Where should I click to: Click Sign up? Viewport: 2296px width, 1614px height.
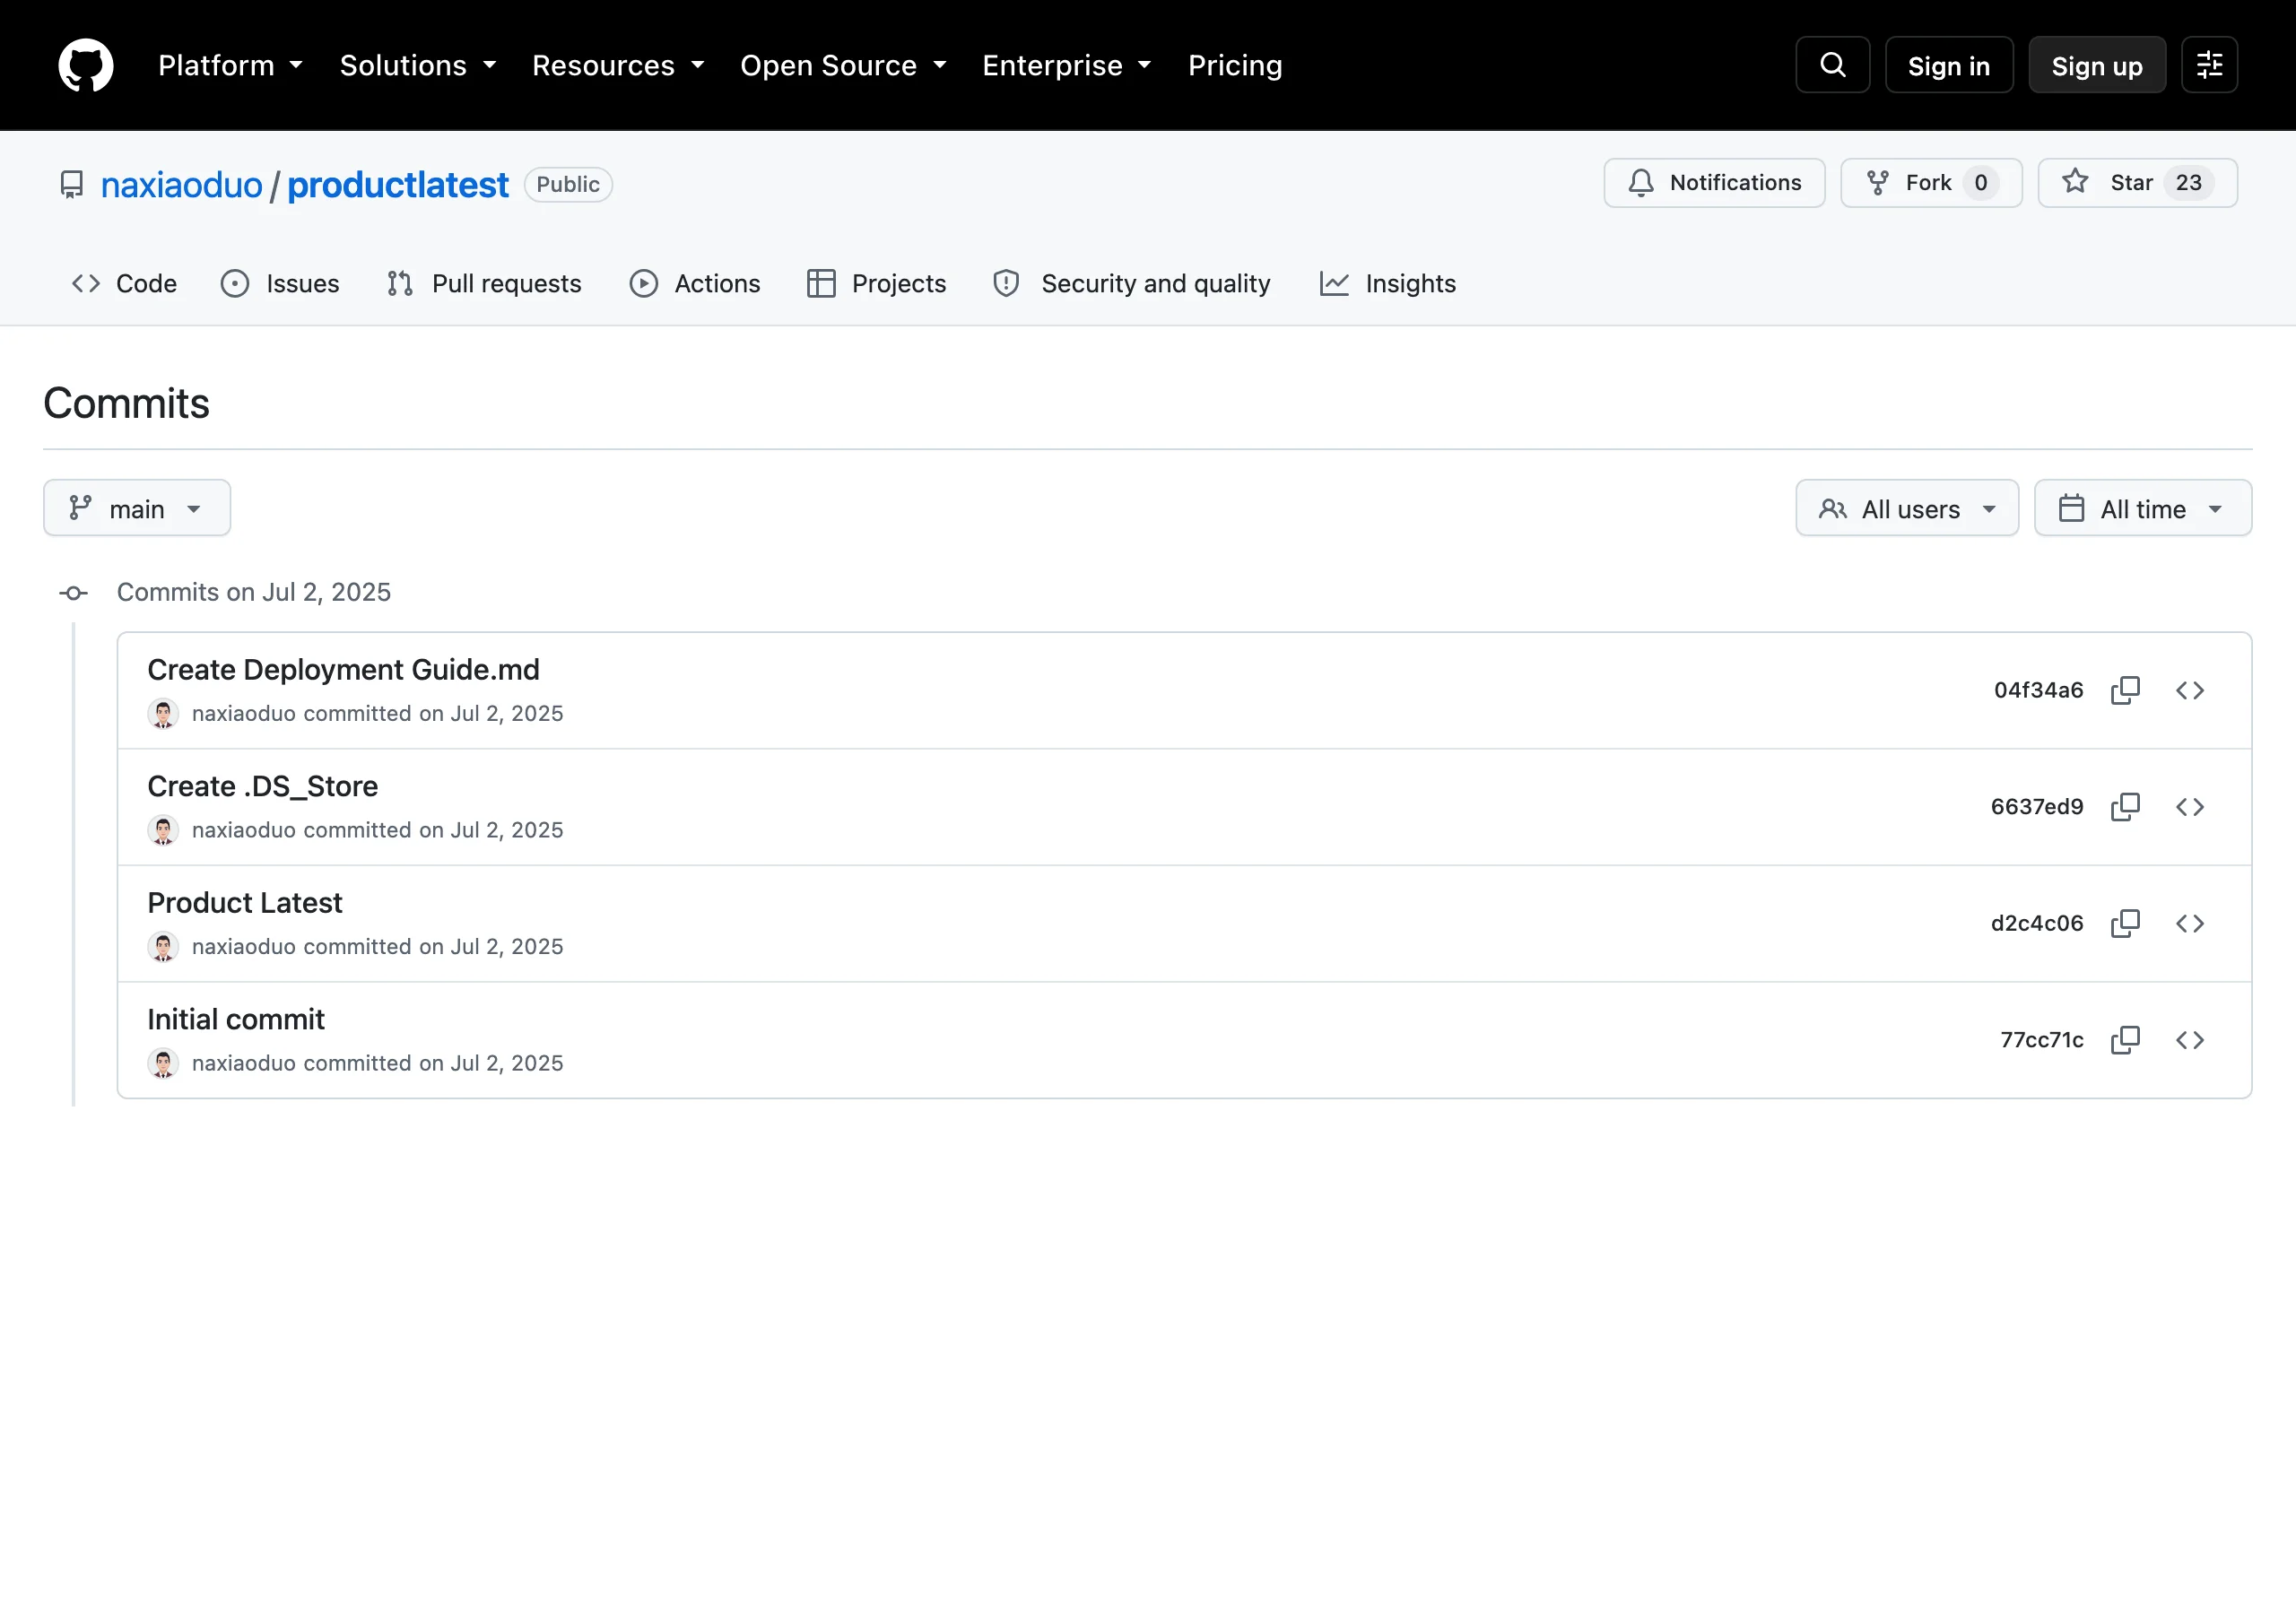(x=2097, y=65)
